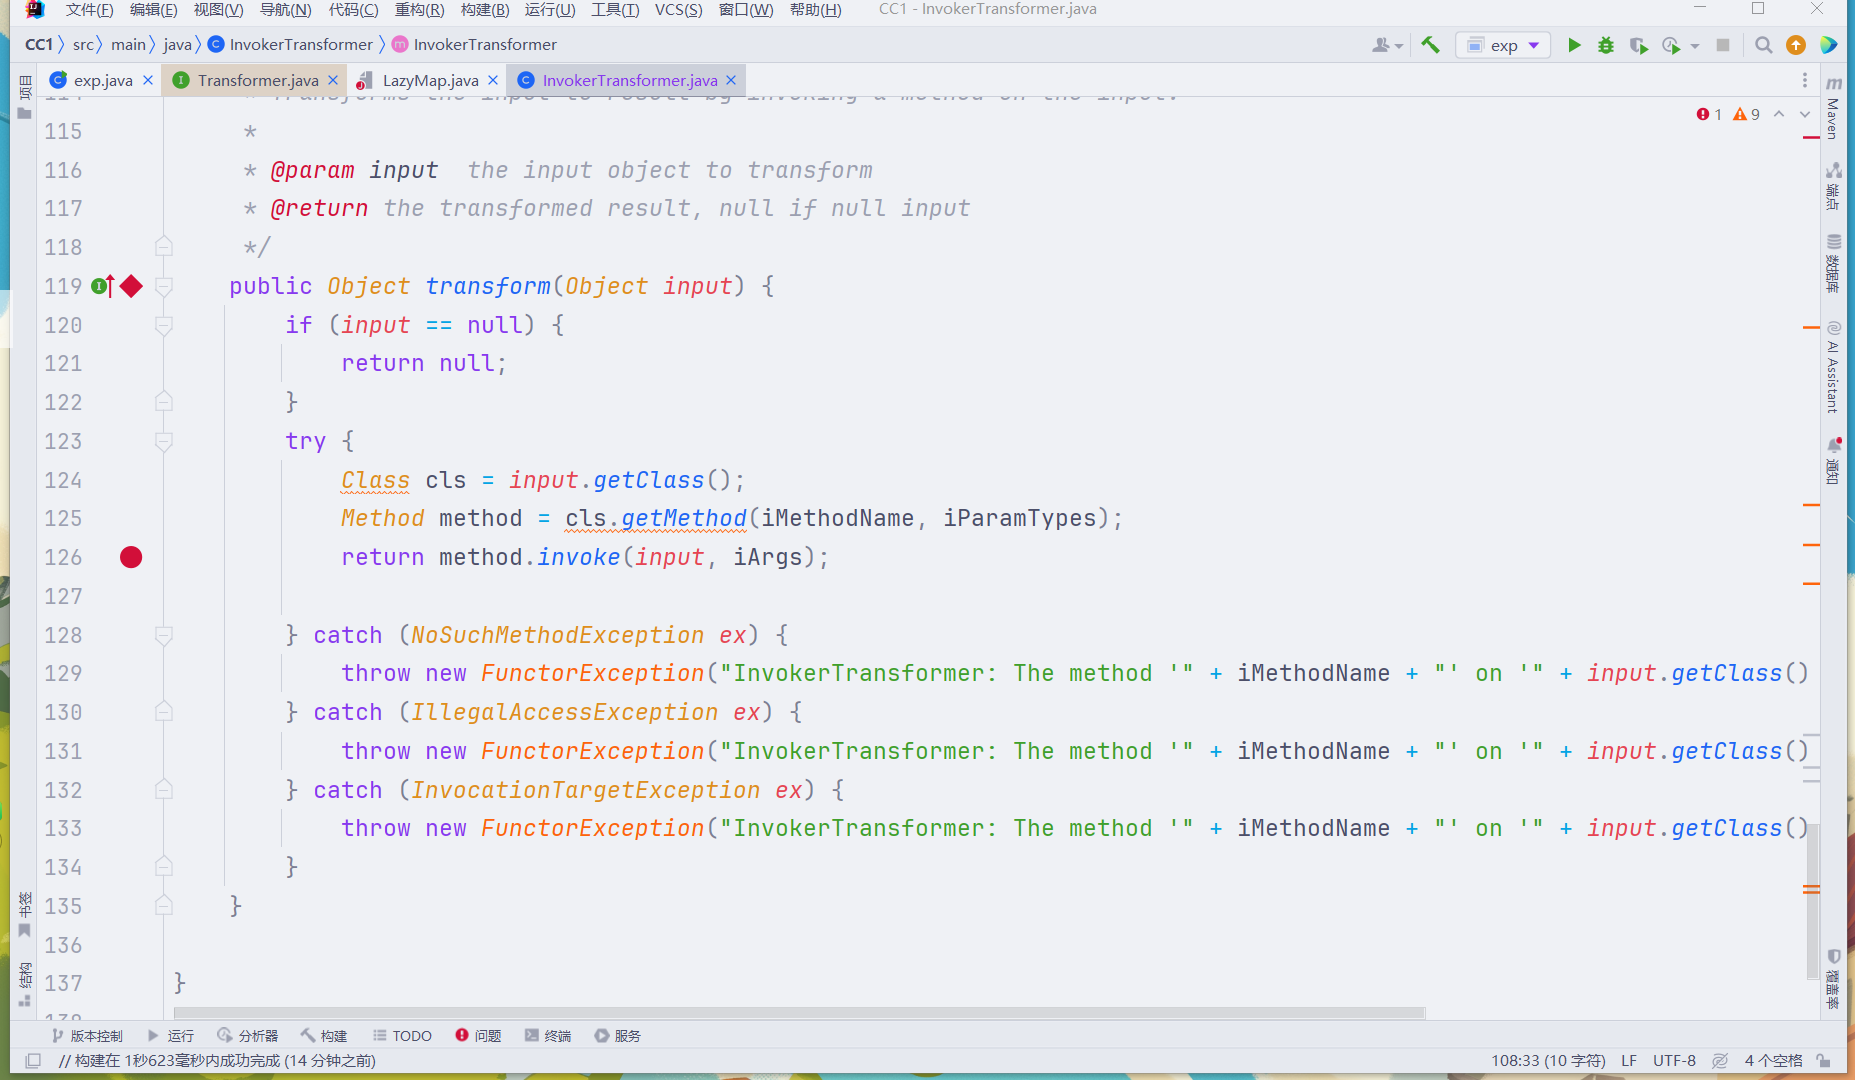The width and height of the screenshot is (1855, 1080).
Task: Click the orange update arrow in toolbar
Action: point(1796,44)
